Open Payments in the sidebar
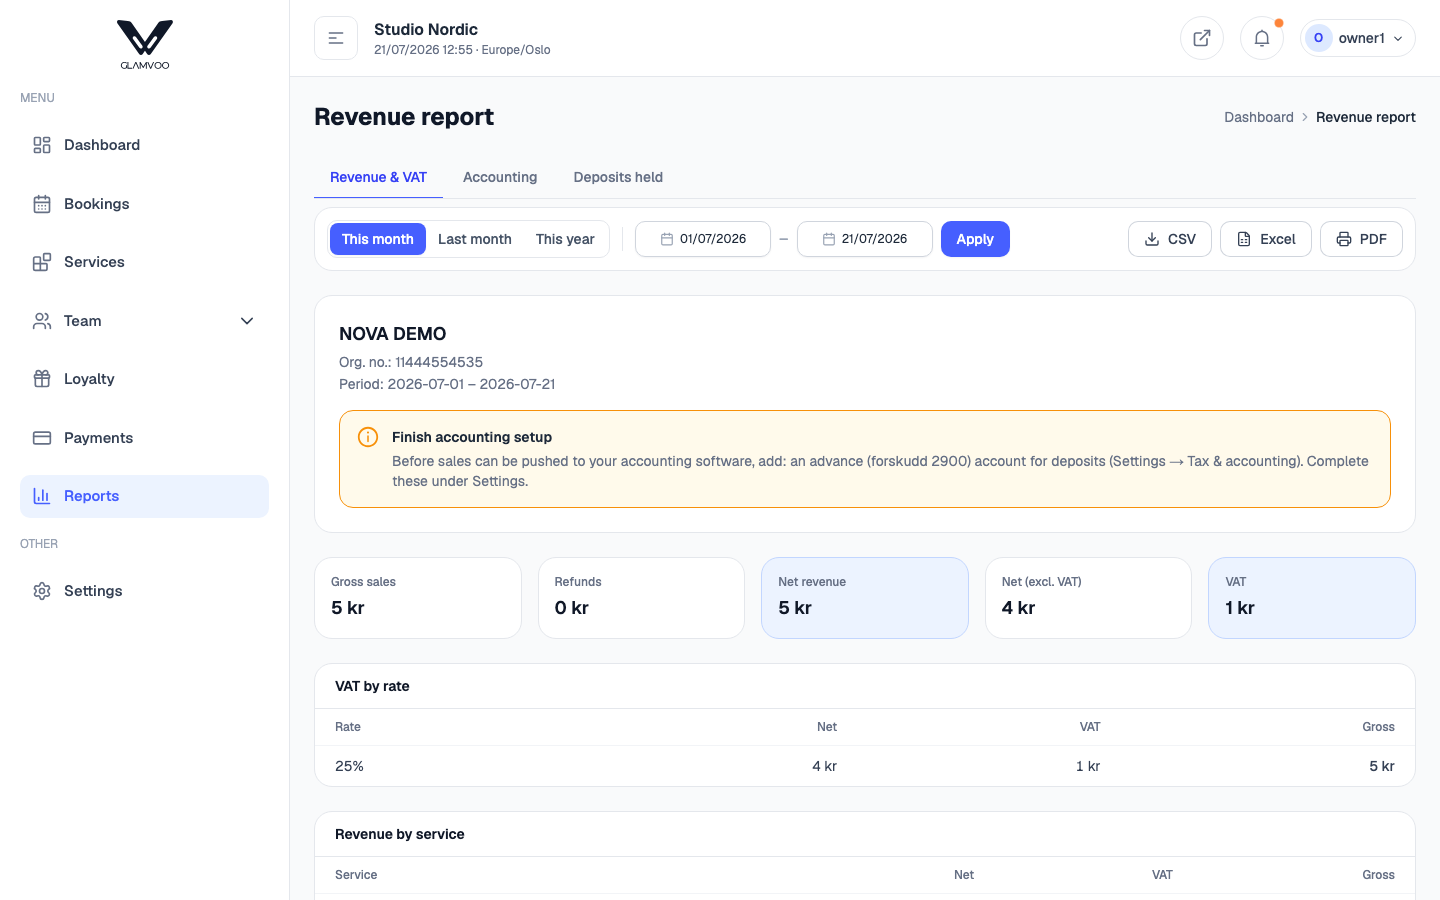This screenshot has width=1440, height=900. click(144, 438)
